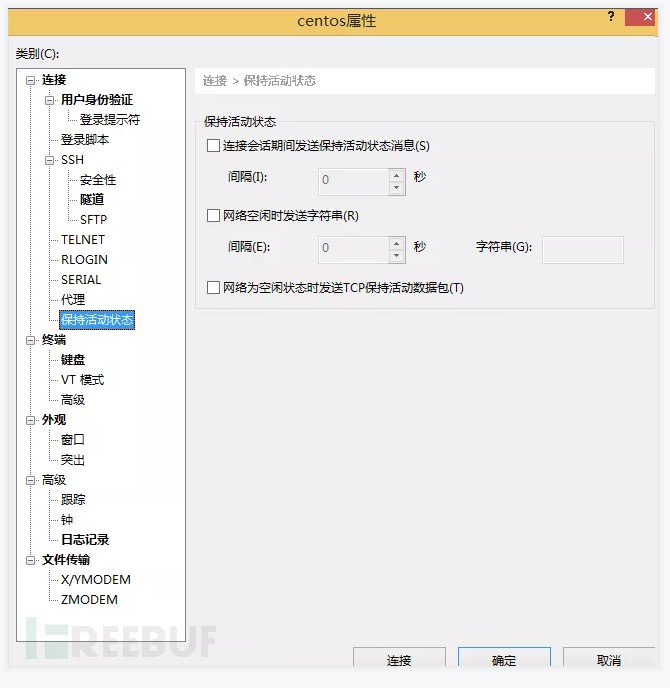
Task: Go to 日志记录 settings
Action: 85,540
